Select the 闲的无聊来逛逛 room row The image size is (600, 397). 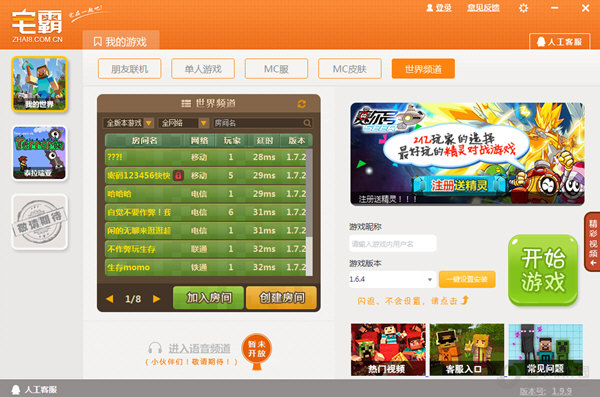pyautogui.click(x=206, y=230)
